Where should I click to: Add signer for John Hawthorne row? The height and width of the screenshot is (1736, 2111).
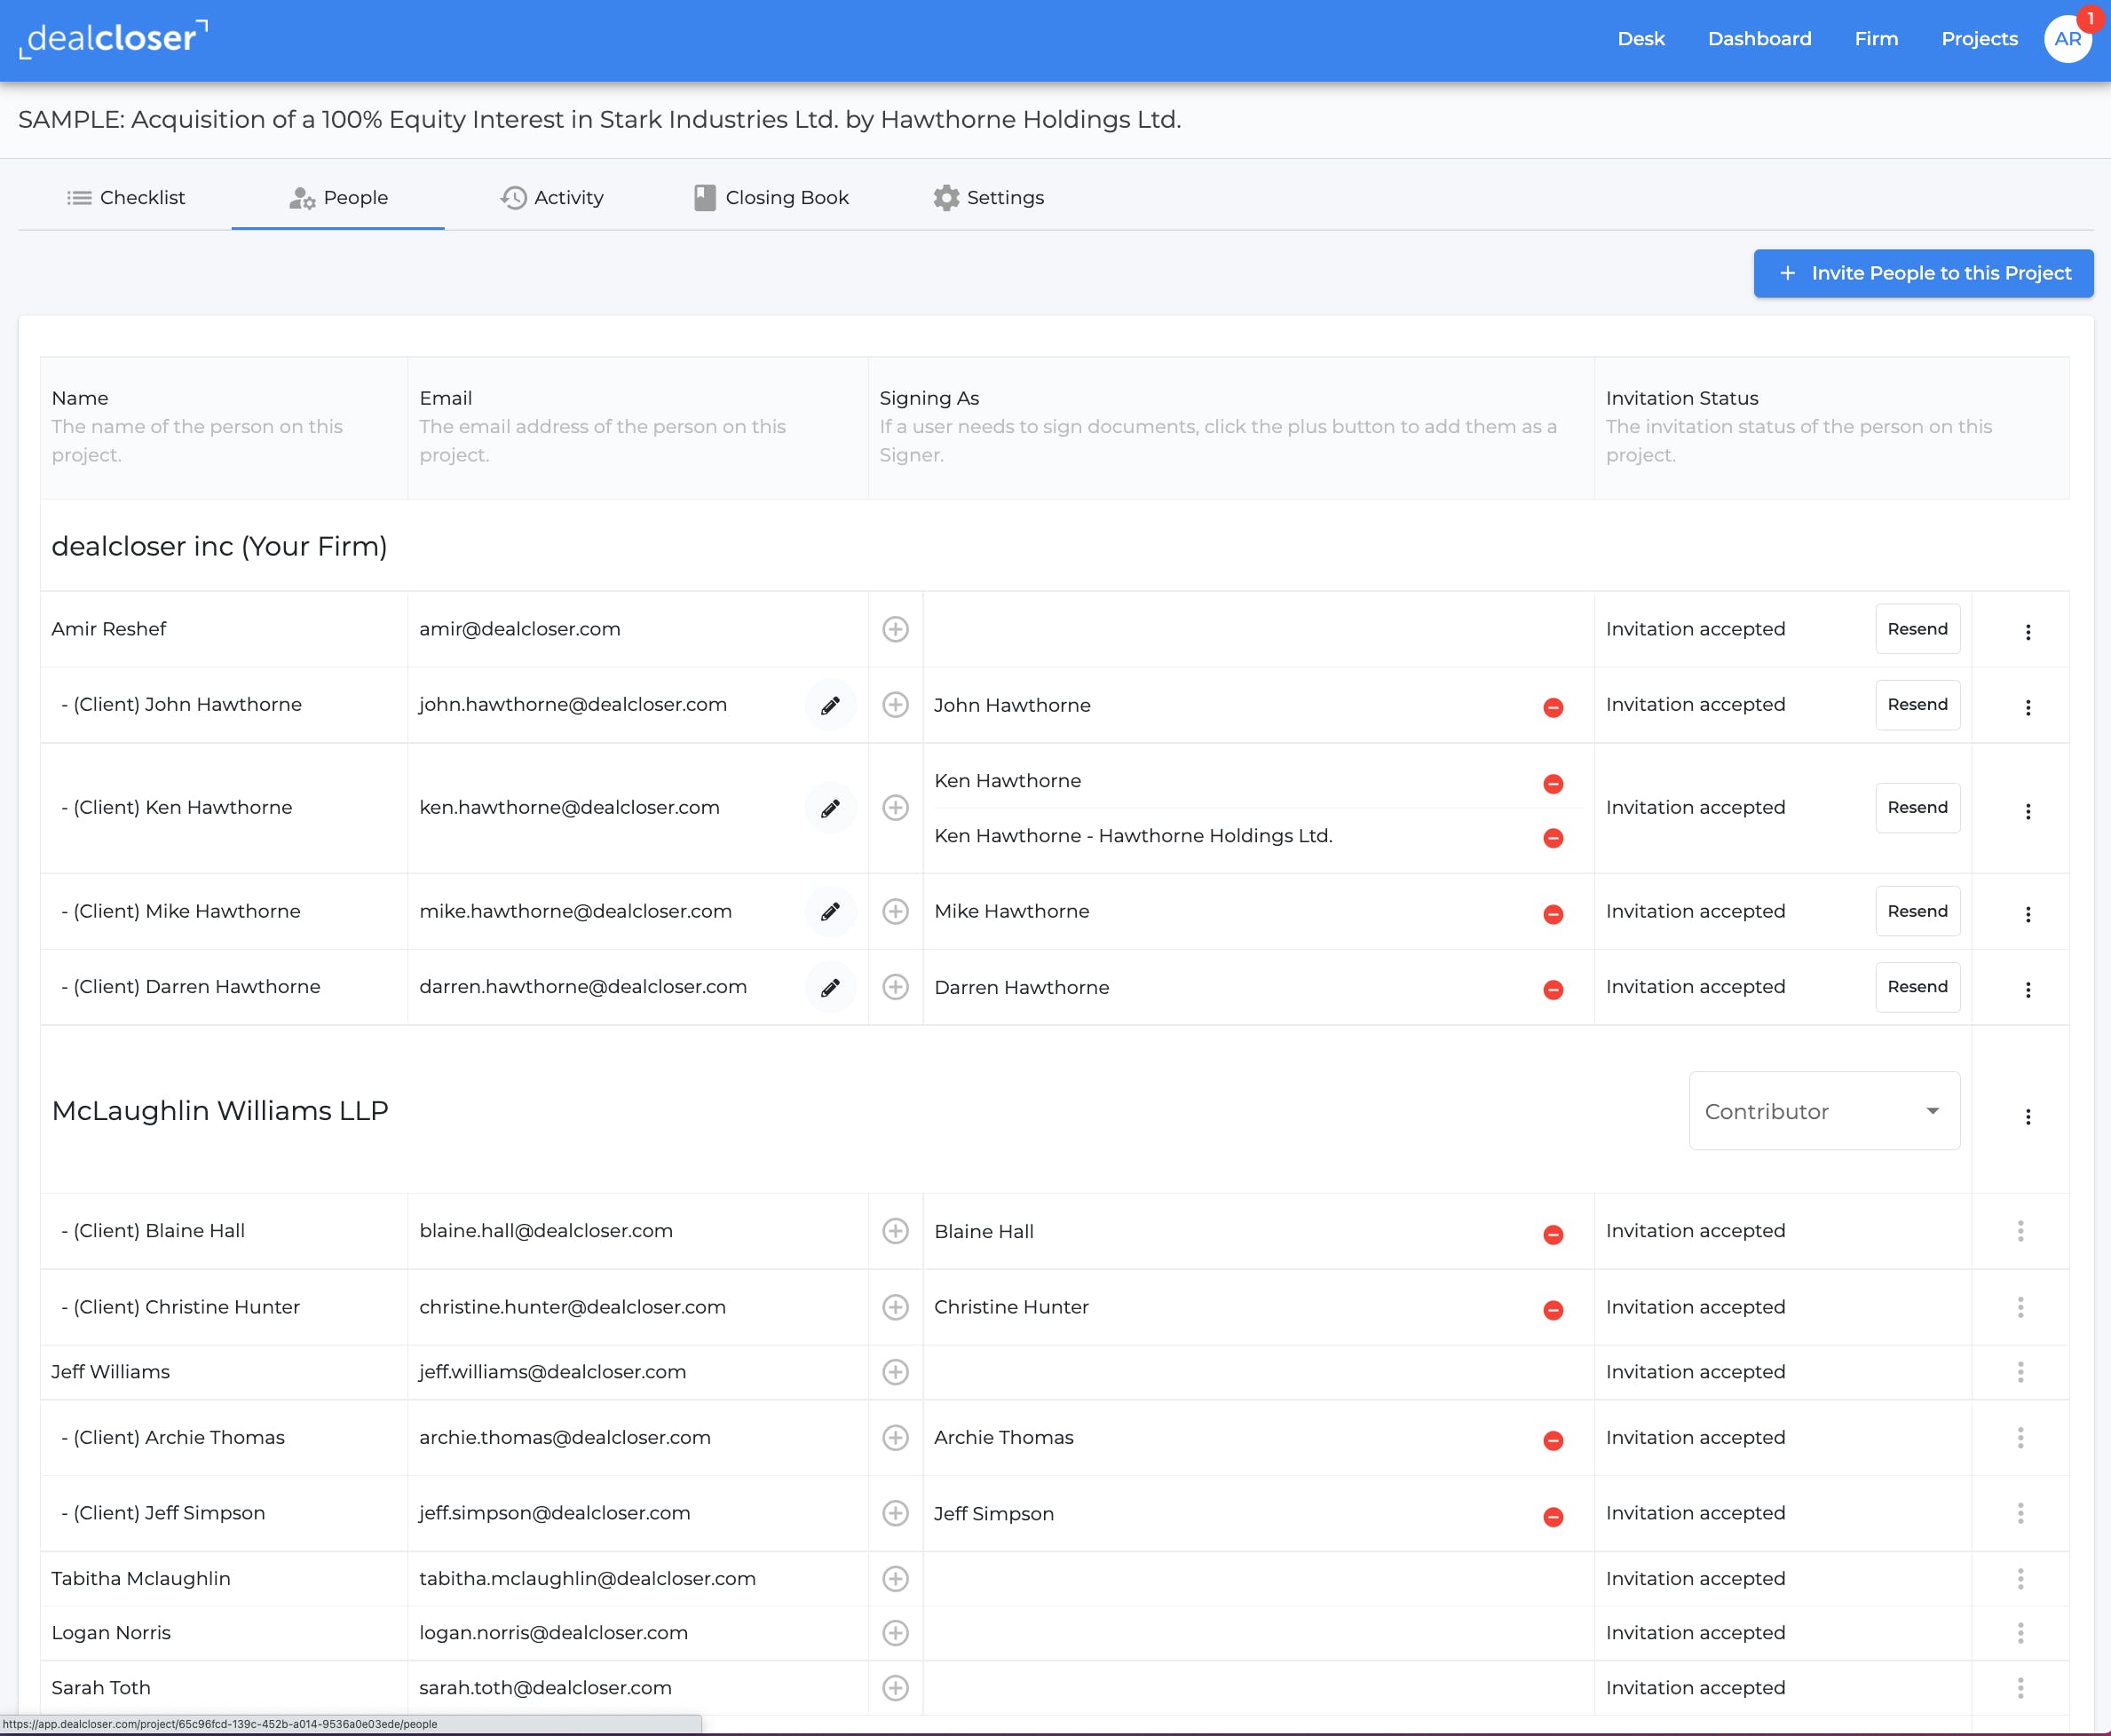(895, 705)
